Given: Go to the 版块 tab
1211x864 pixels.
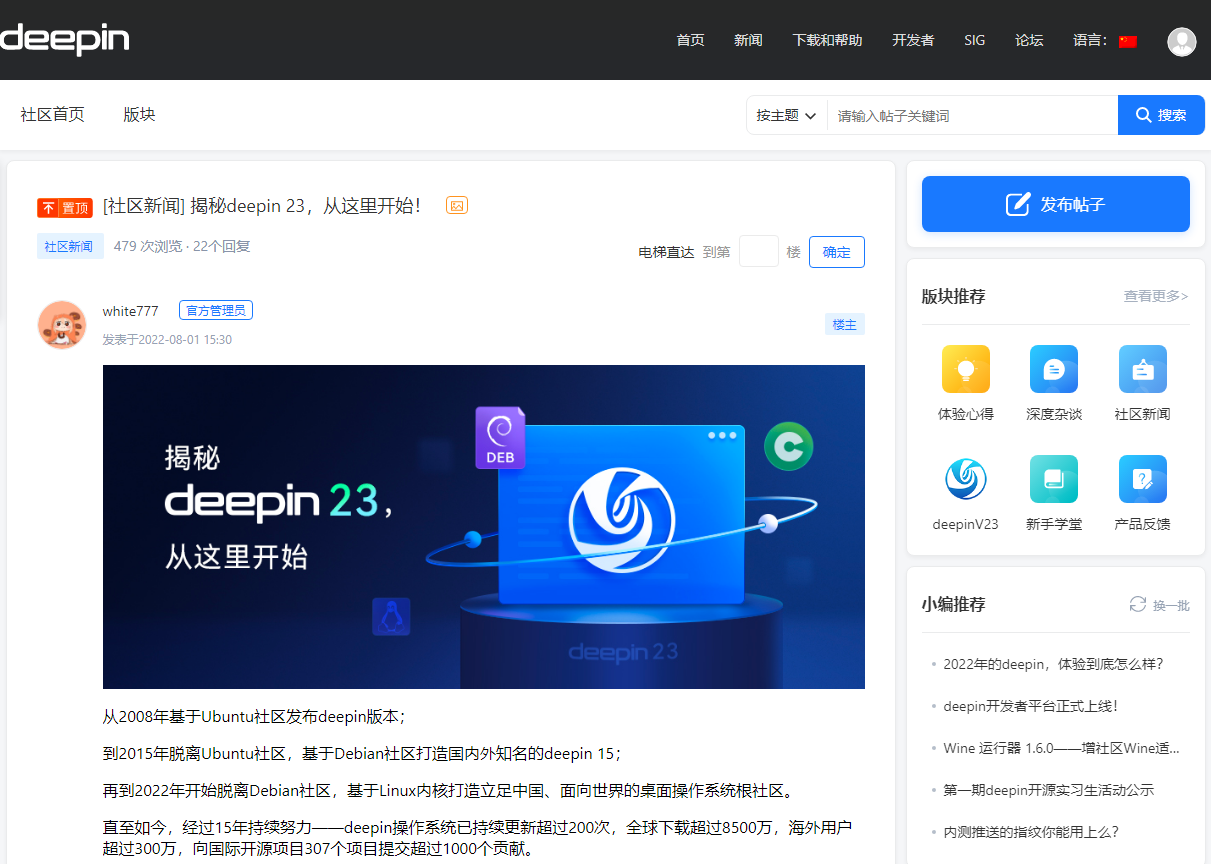Looking at the screenshot, I should coord(139,114).
